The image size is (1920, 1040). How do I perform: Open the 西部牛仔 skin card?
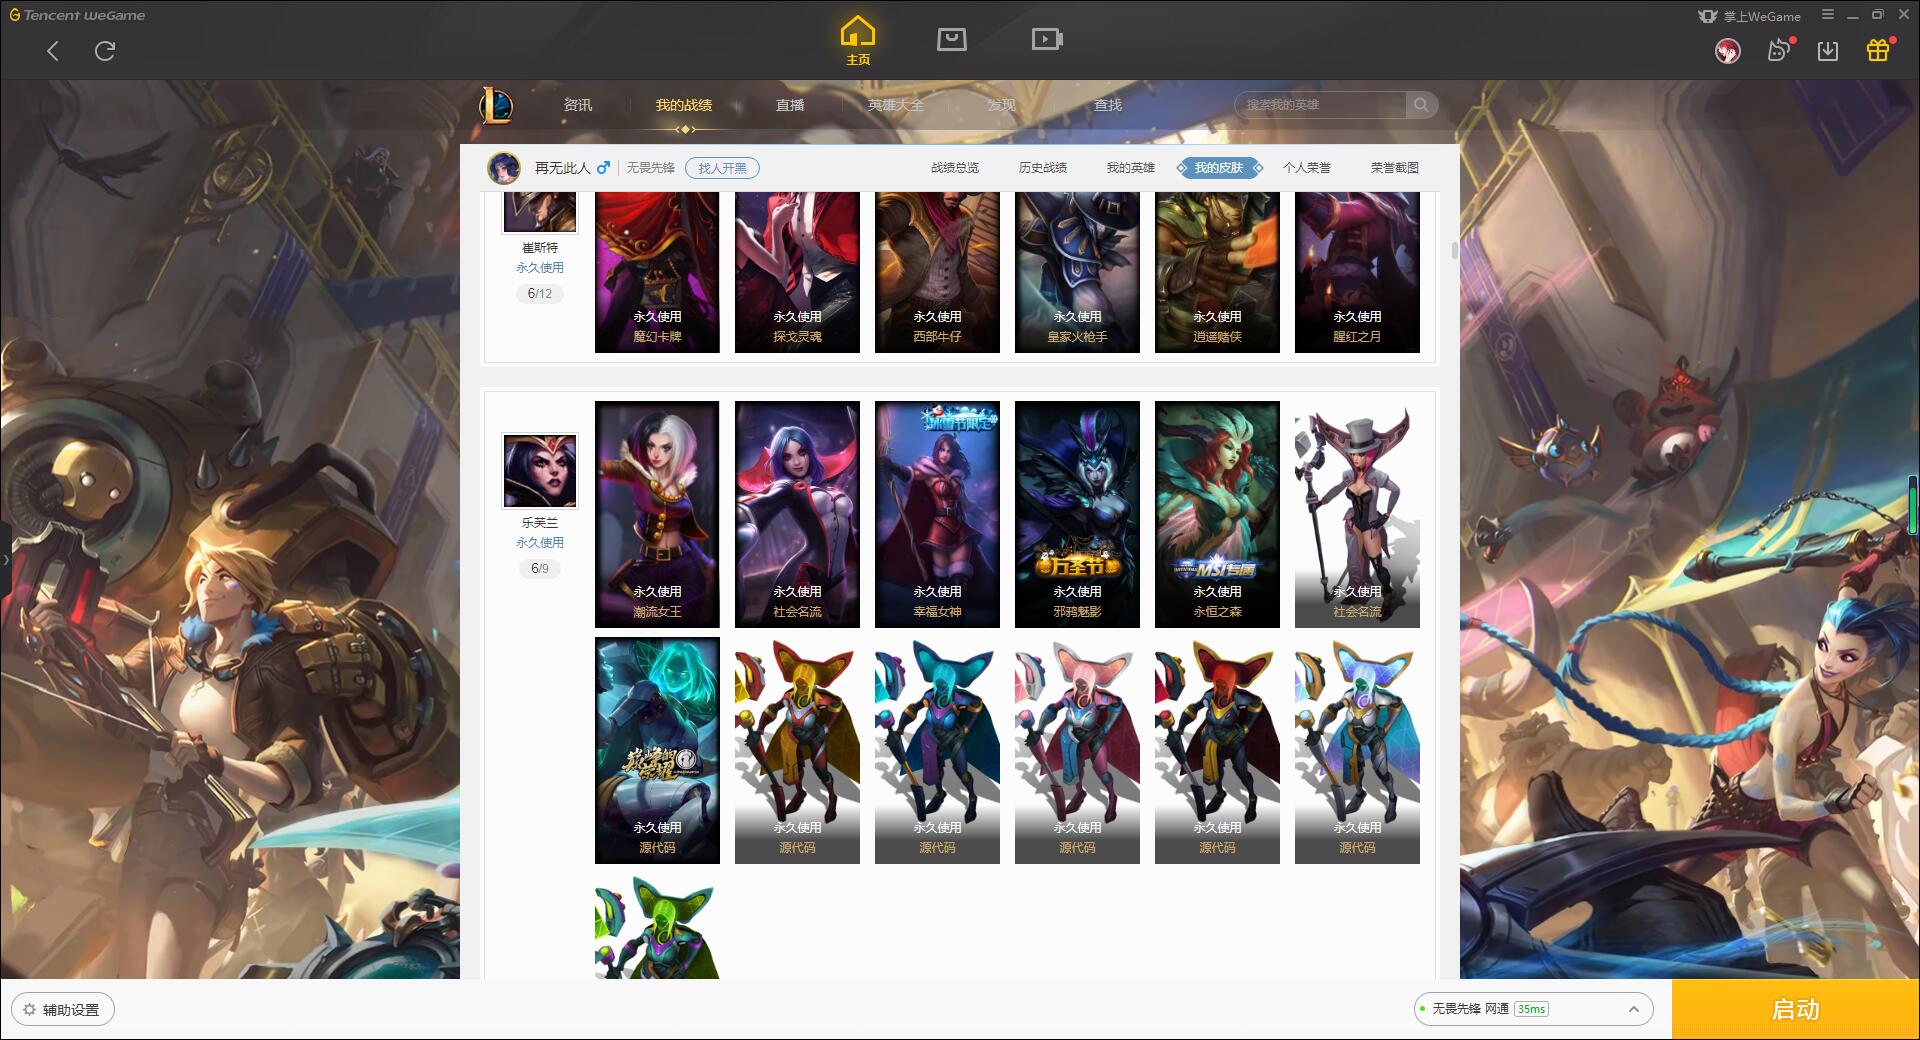(937, 272)
